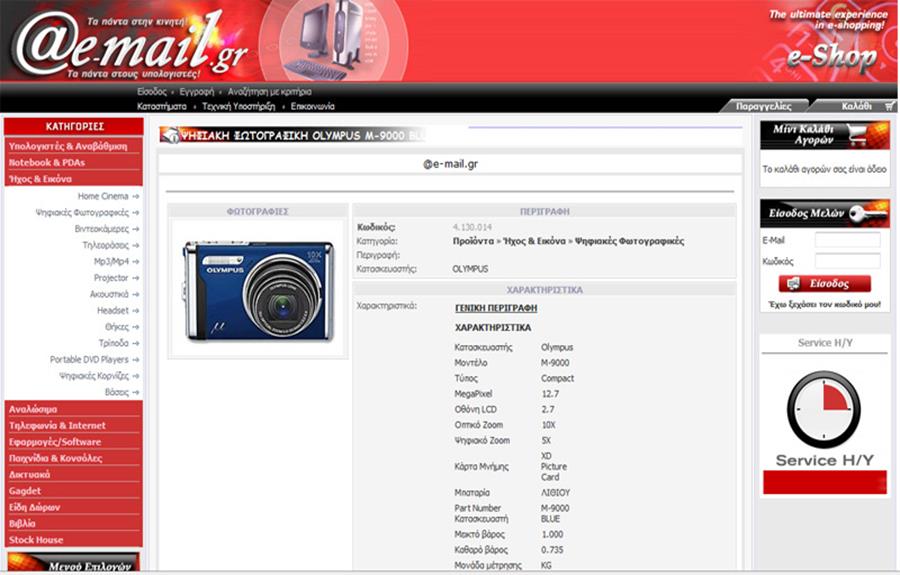Click the e-Shop banner logo
Viewport: 900px width, 575px height.
831,56
